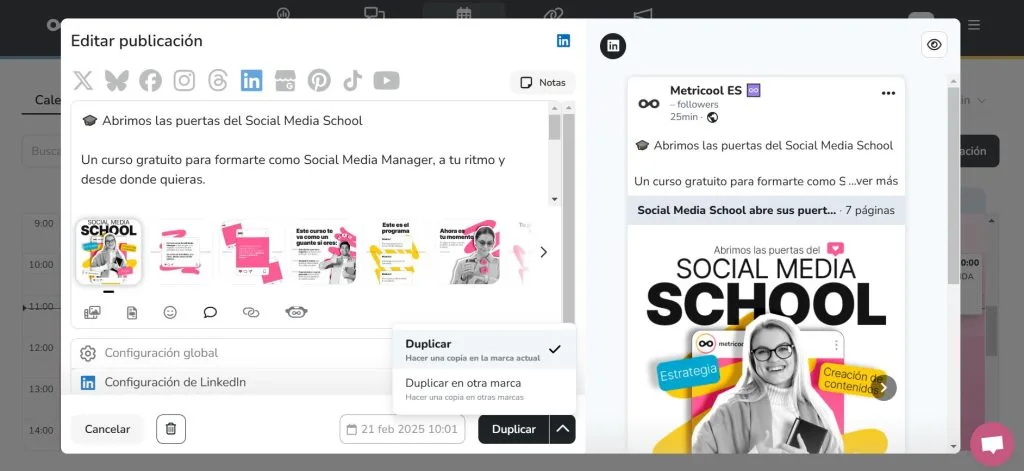This screenshot has height=471, width=1024.
Task: Delete post with the trash icon
Action: point(171,429)
